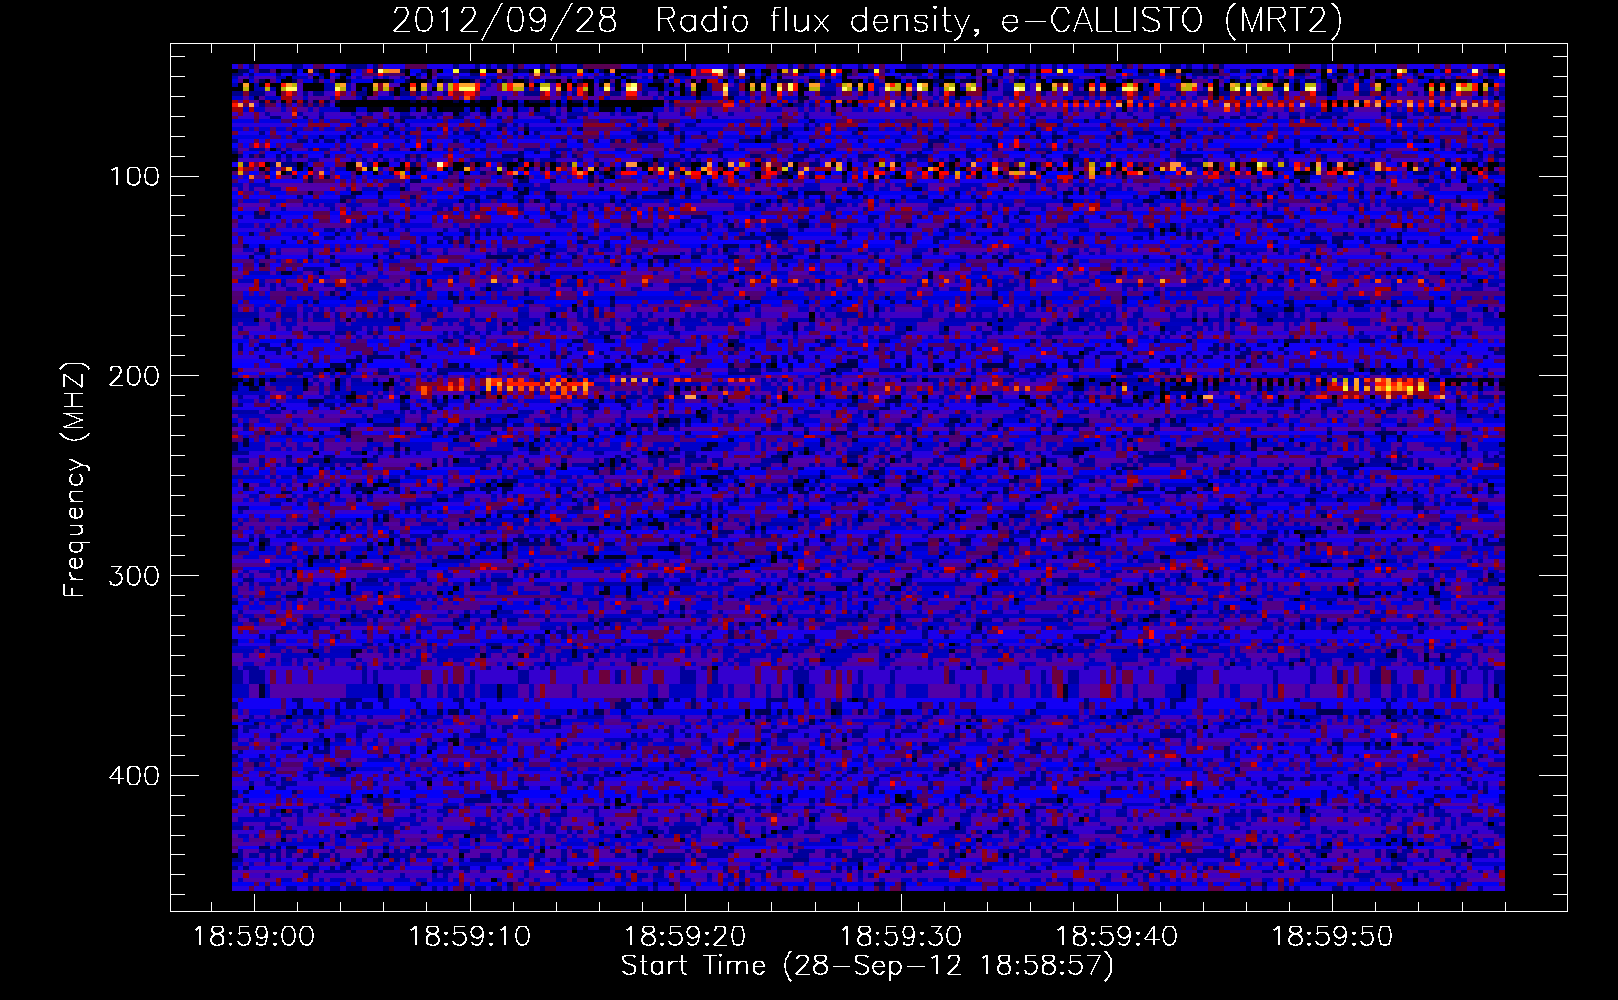1618x1000 pixels.
Task: Select the 18:59:50 time tick label
Action: pyautogui.click(x=1332, y=937)
